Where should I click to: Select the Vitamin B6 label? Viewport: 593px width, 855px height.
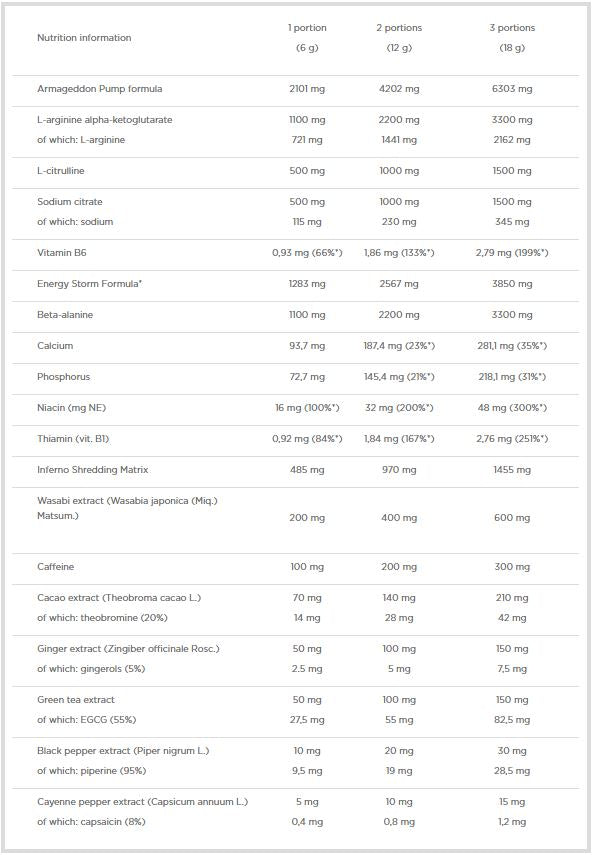62,252
